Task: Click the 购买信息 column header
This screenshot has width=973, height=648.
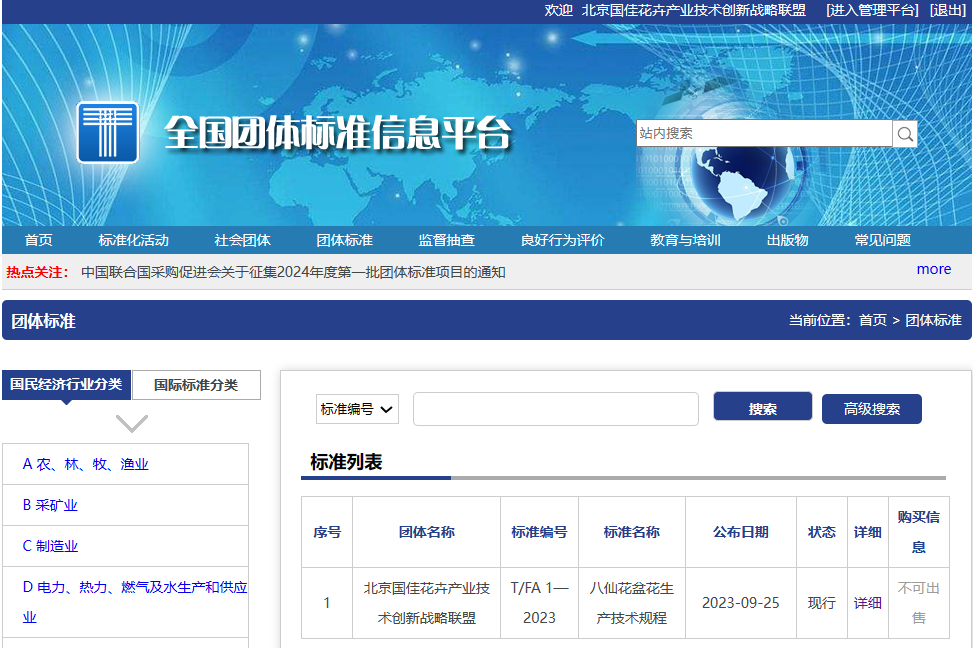Action: pos(919,532)
